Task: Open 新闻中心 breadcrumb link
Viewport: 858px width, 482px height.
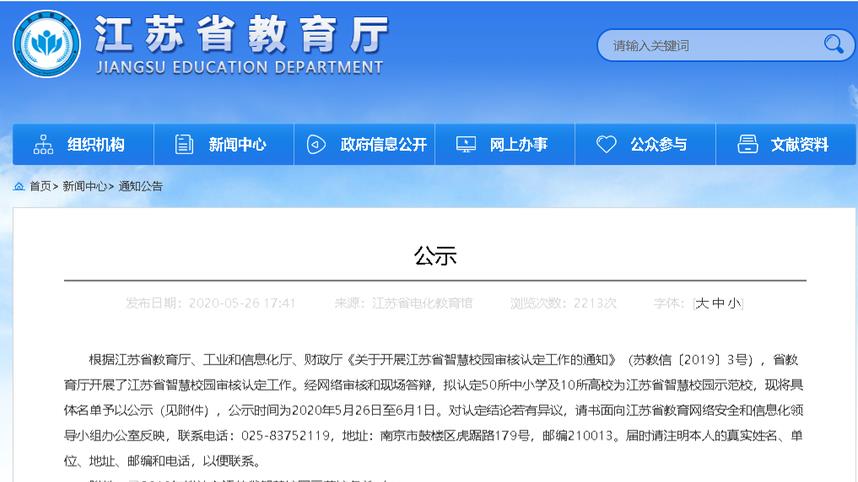Action: (x=84, y=186)
